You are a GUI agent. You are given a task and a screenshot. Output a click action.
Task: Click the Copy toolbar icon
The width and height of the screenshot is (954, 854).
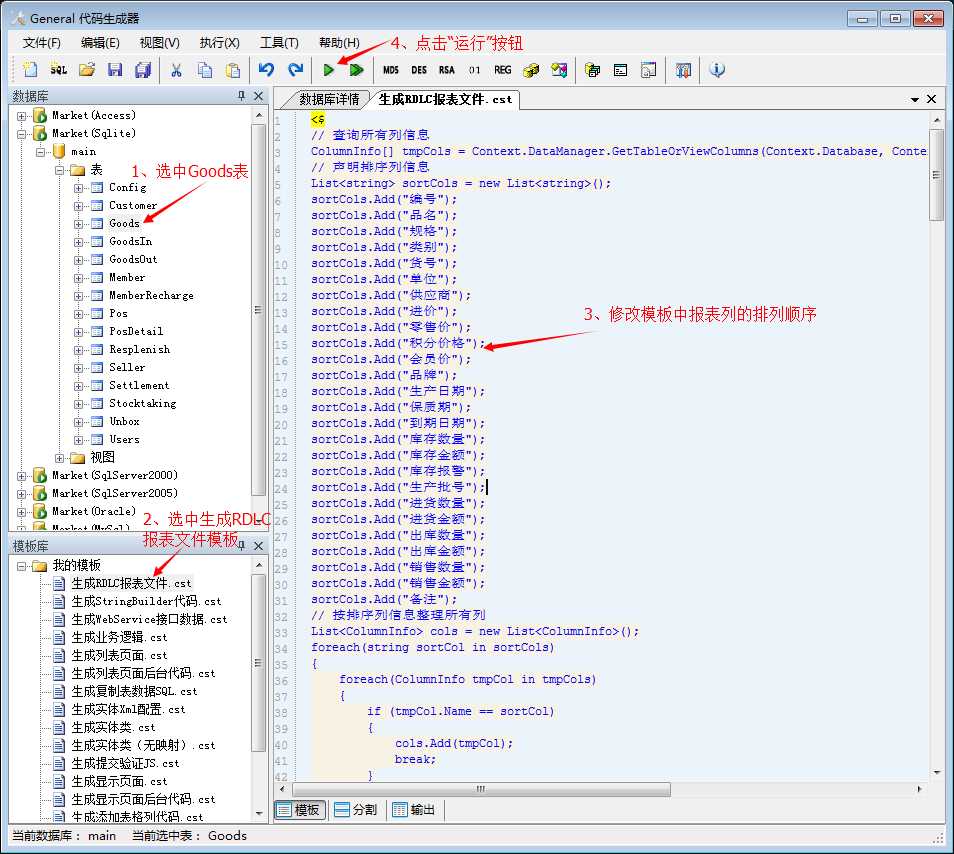click(x=205, y=70)
